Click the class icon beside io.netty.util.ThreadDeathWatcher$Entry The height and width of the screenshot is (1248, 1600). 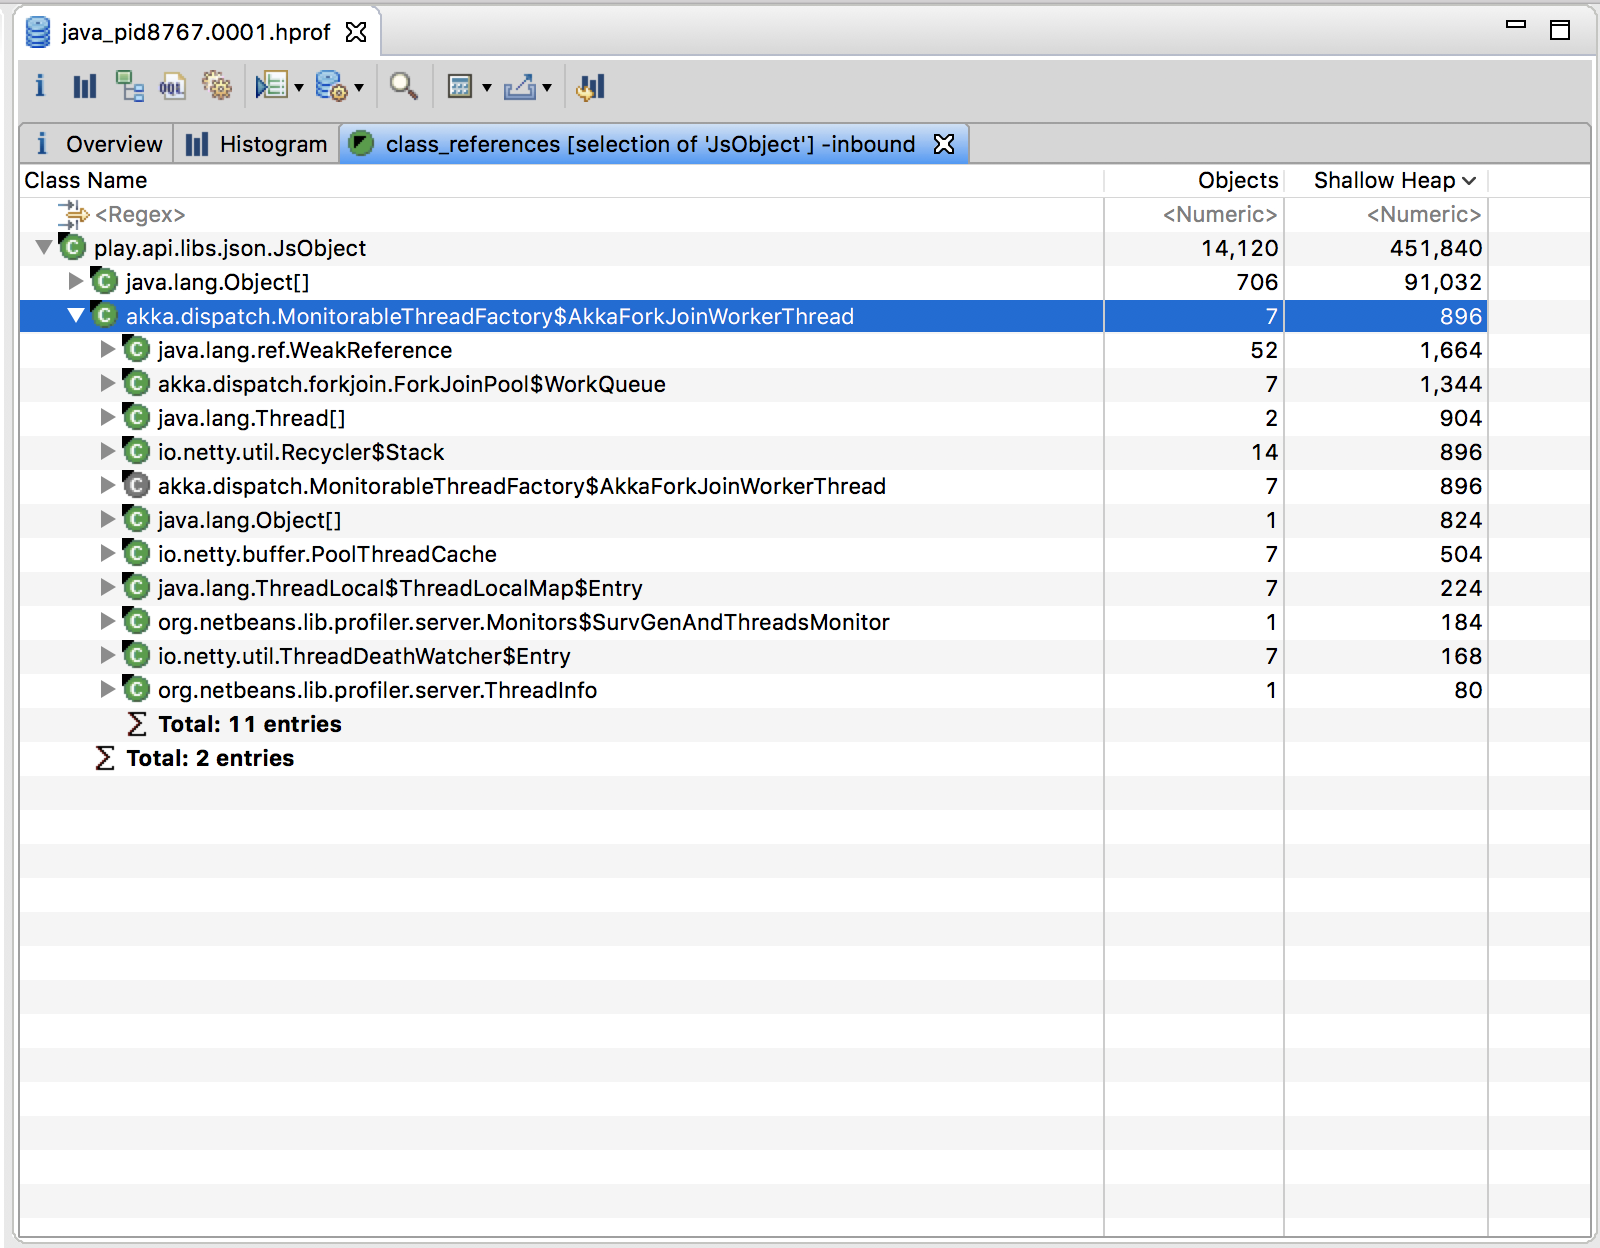[x=136, y=655]
